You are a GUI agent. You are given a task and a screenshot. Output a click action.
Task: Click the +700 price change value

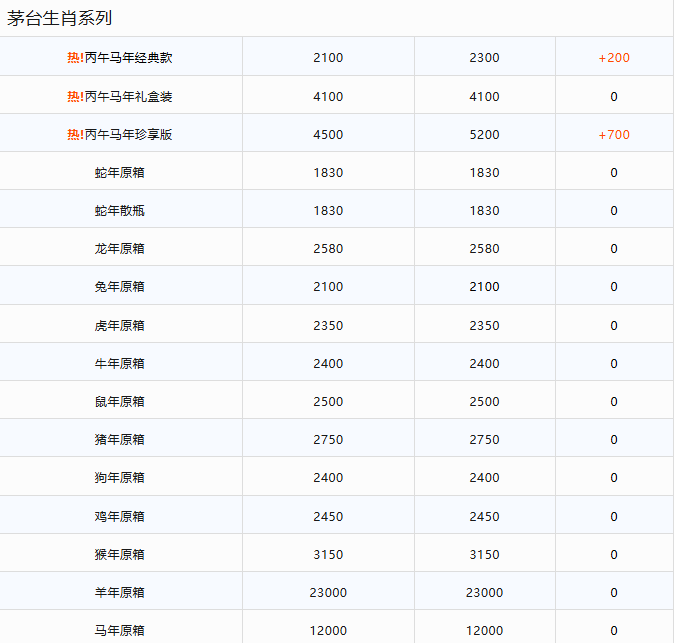pos(614,135)
